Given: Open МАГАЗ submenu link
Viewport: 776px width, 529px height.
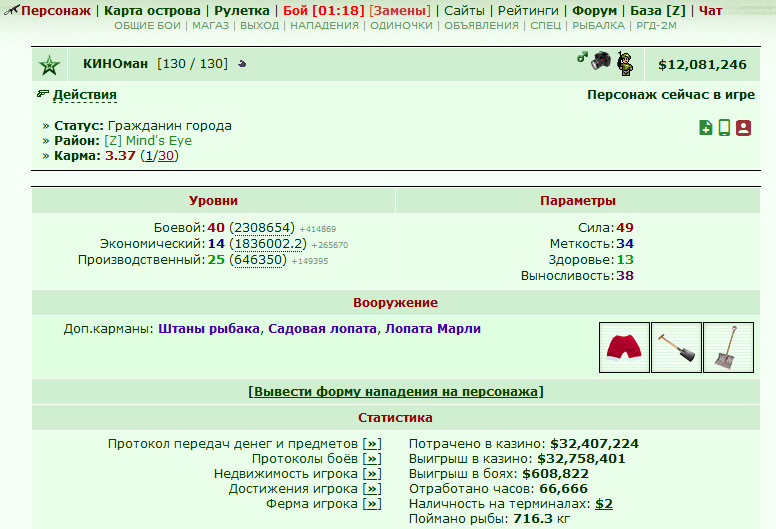Looking at the screenshot, I should click(210, 26).
